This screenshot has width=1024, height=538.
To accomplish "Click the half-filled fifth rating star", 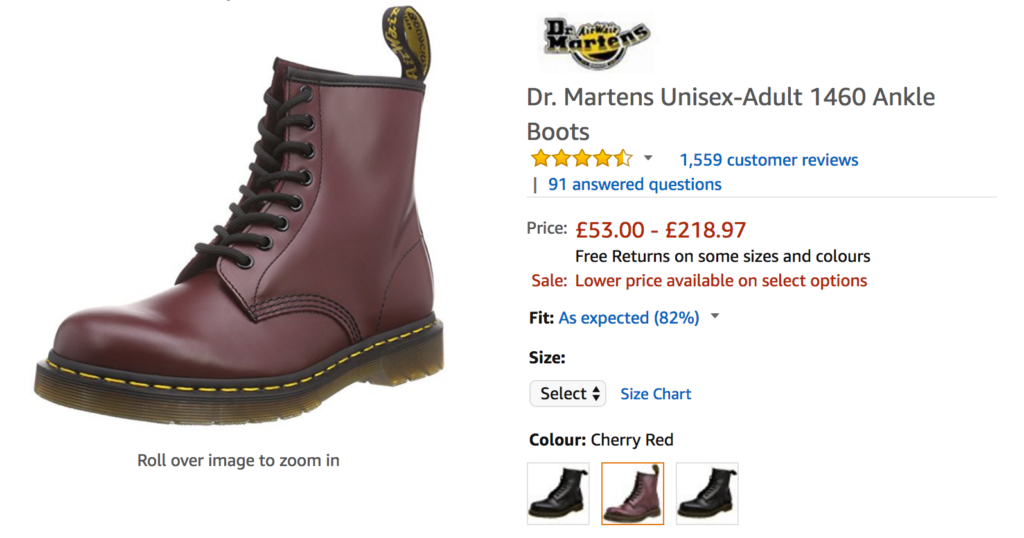I will [624, 158].
